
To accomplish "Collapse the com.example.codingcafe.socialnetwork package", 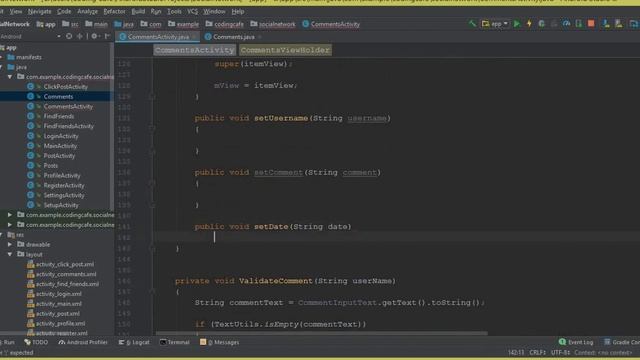I will point(10,77).
